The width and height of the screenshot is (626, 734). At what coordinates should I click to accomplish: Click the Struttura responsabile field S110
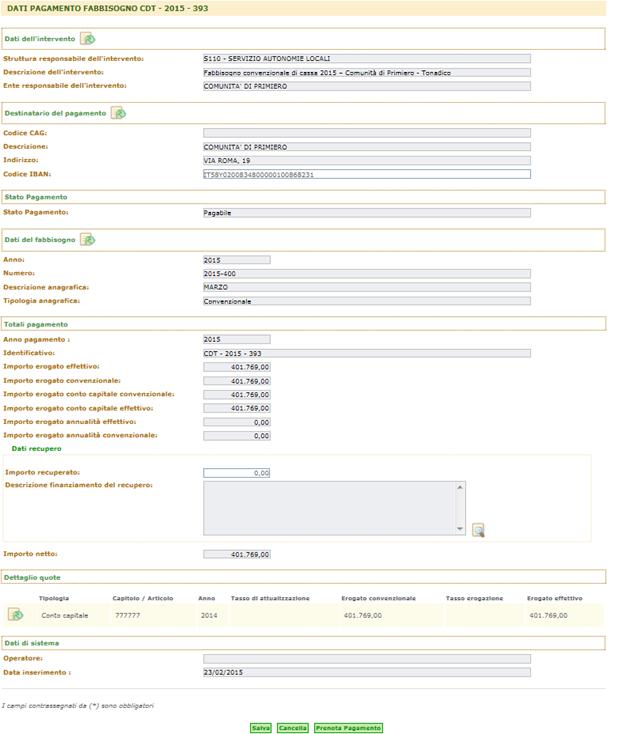pos(367,59)
